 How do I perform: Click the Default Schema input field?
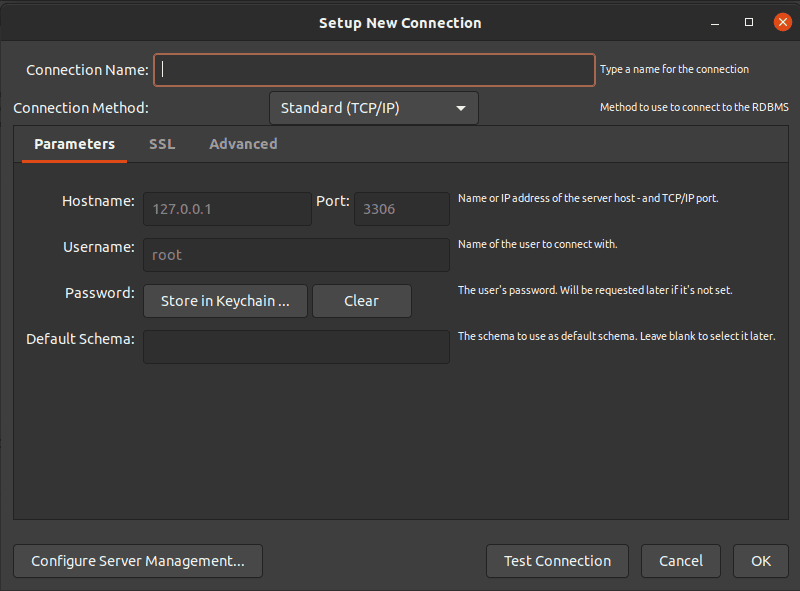[x=296, y=347]
